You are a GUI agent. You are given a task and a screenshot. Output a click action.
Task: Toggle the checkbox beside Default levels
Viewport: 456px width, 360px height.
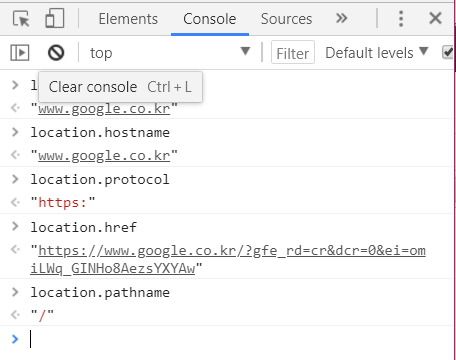pyautogui.click(x=448, y=53)
